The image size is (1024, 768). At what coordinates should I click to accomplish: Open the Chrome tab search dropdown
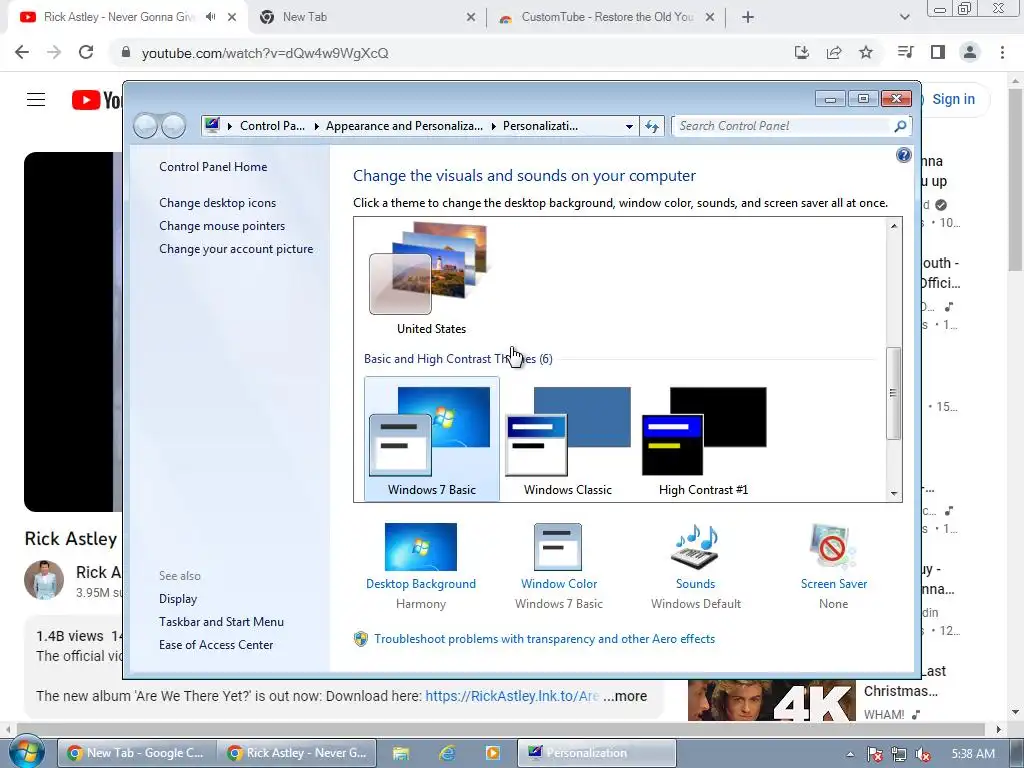click(x=904, y=17)
